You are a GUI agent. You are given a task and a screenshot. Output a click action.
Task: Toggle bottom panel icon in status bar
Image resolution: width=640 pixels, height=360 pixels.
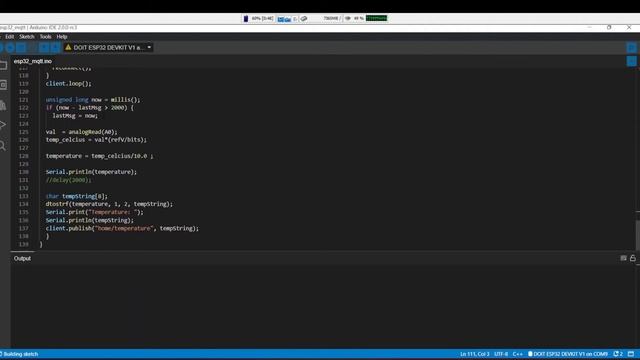coord(631,354)
